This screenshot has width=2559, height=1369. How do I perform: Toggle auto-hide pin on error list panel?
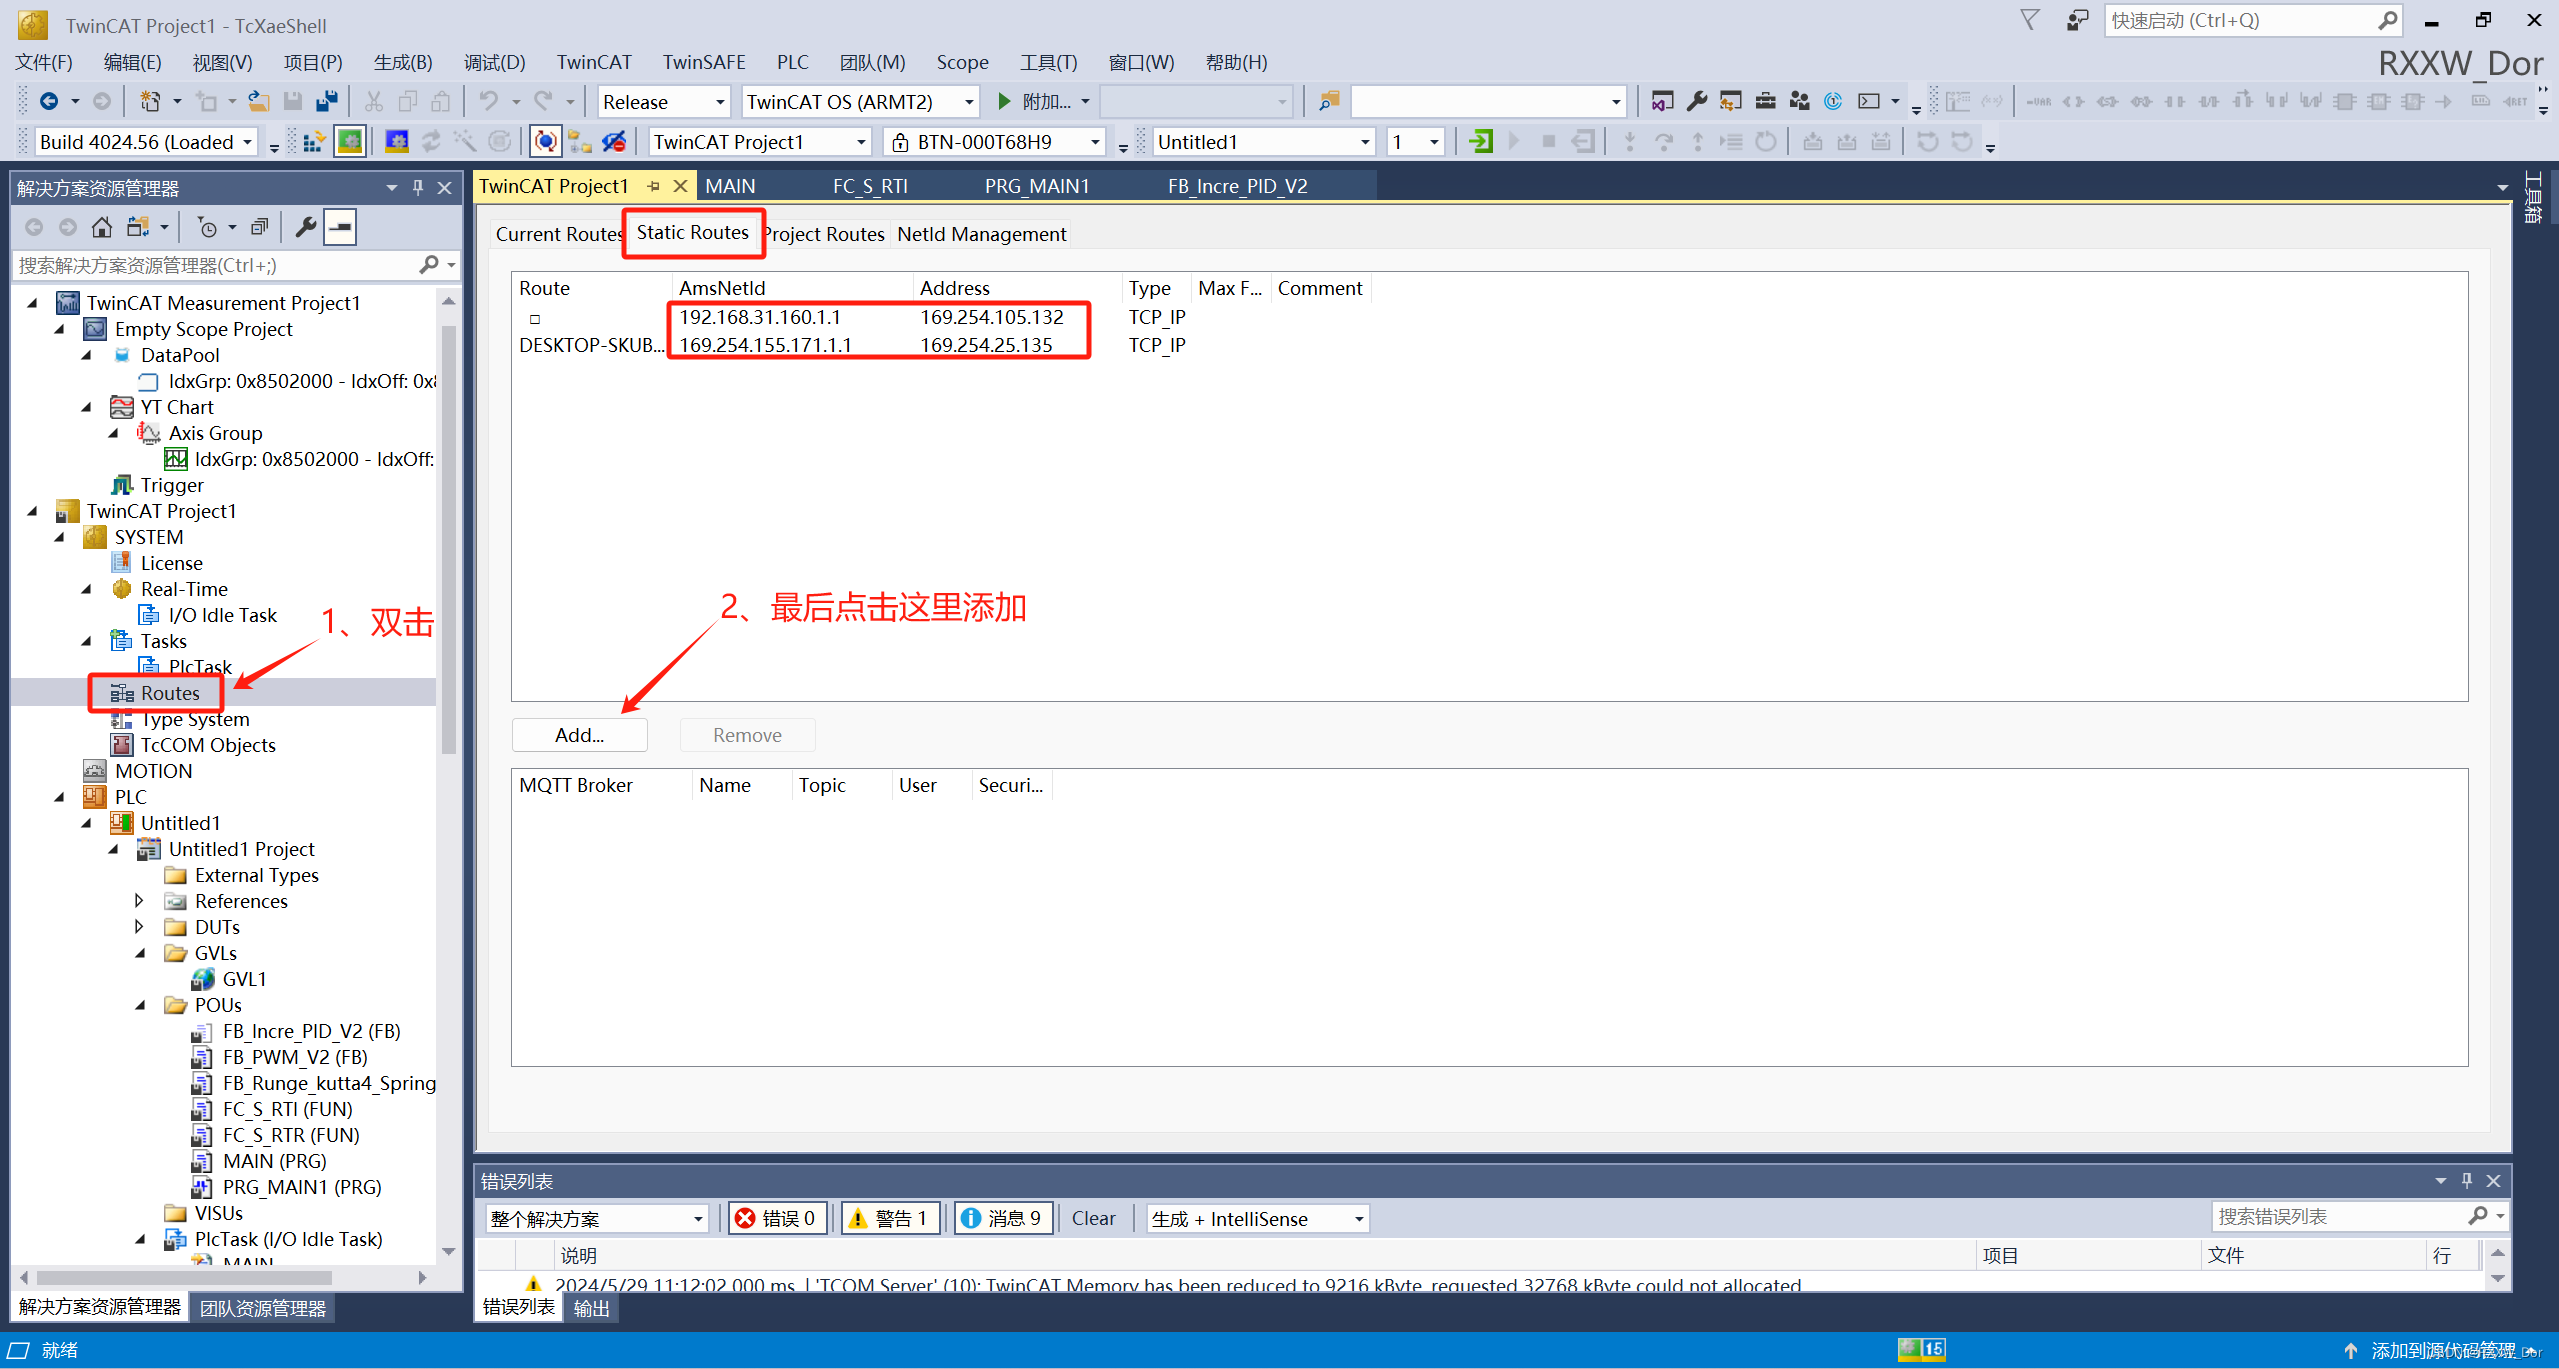pos(2467,1180)
